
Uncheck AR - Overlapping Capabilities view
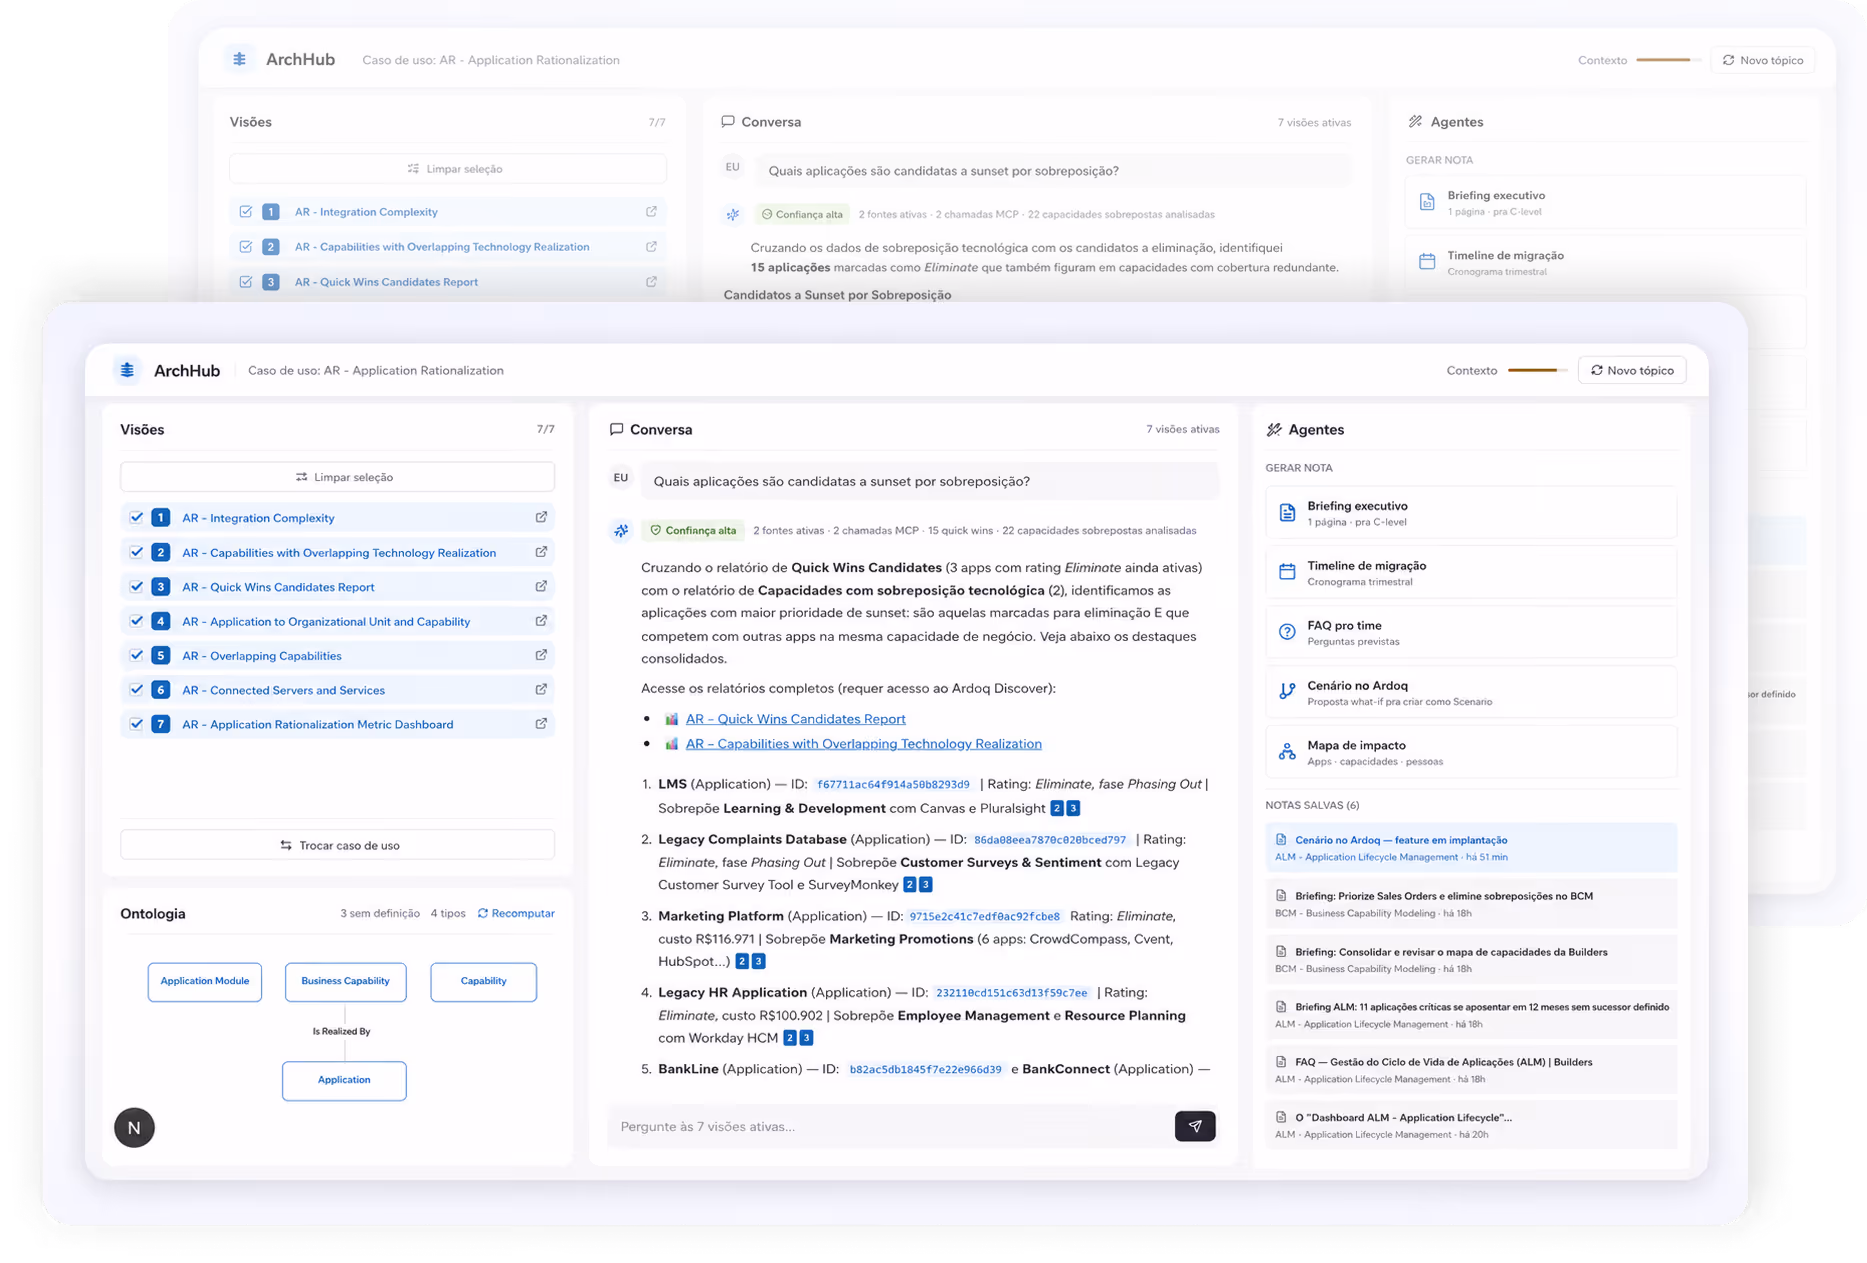tap(136, 655)
